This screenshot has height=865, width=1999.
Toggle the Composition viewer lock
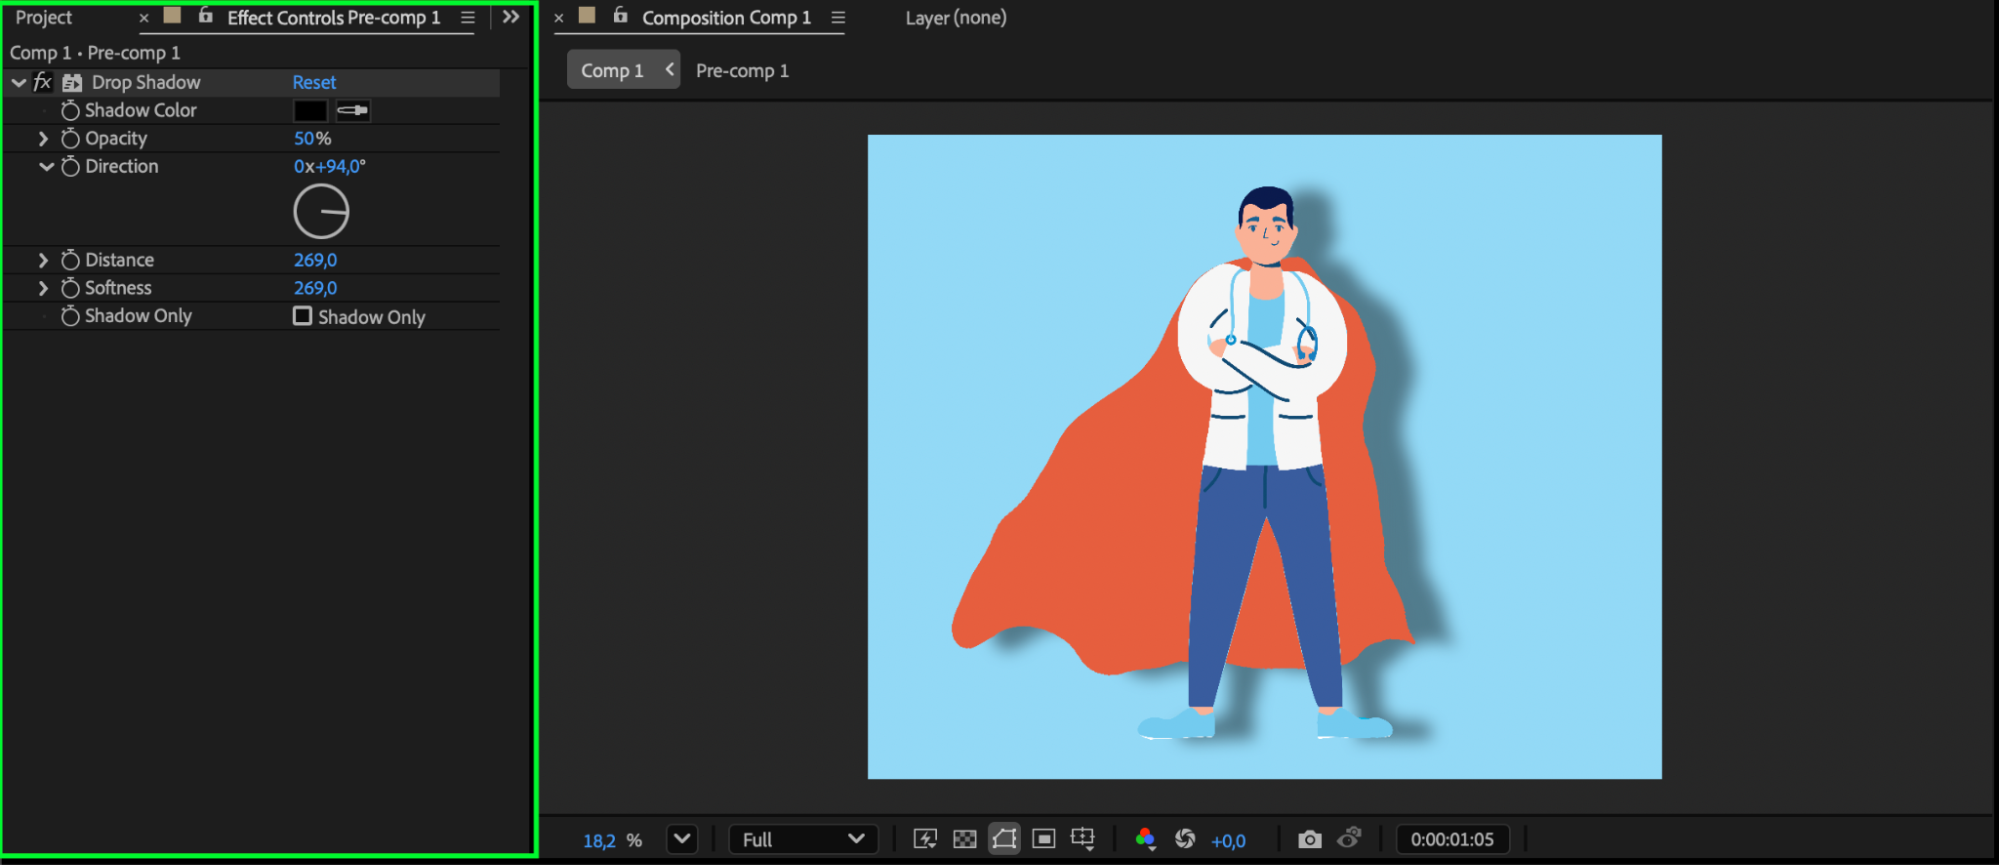(x=620, y=16)
